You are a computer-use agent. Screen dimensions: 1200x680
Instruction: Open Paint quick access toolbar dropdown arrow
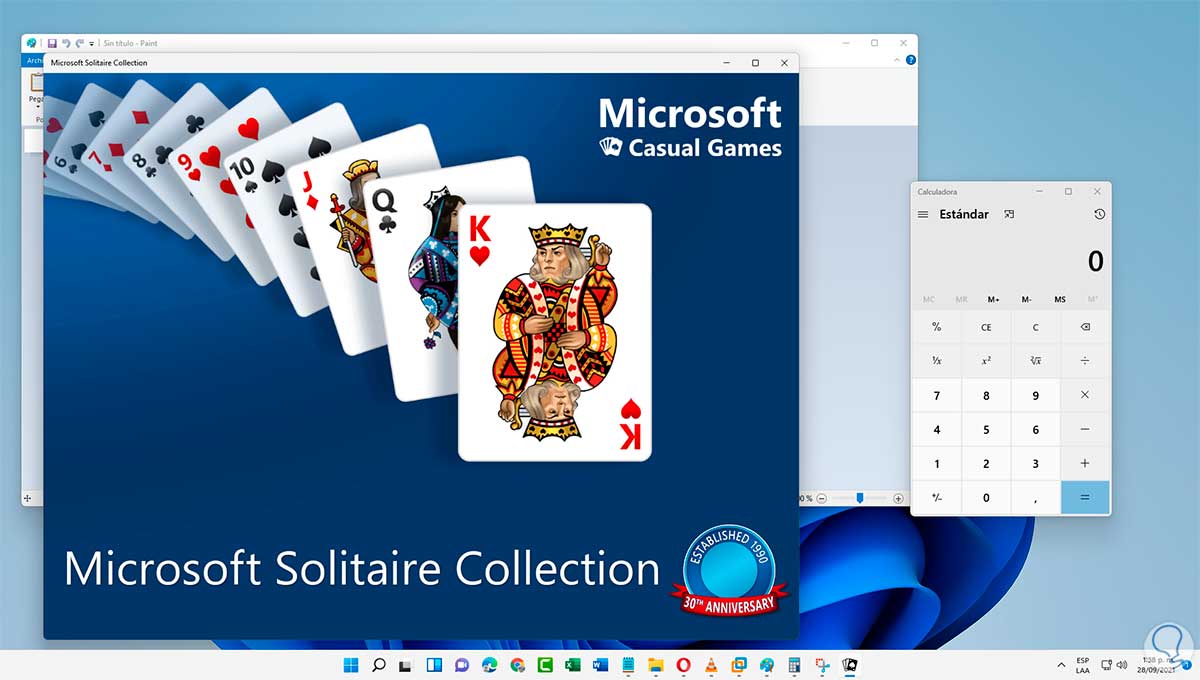(91, 44)
